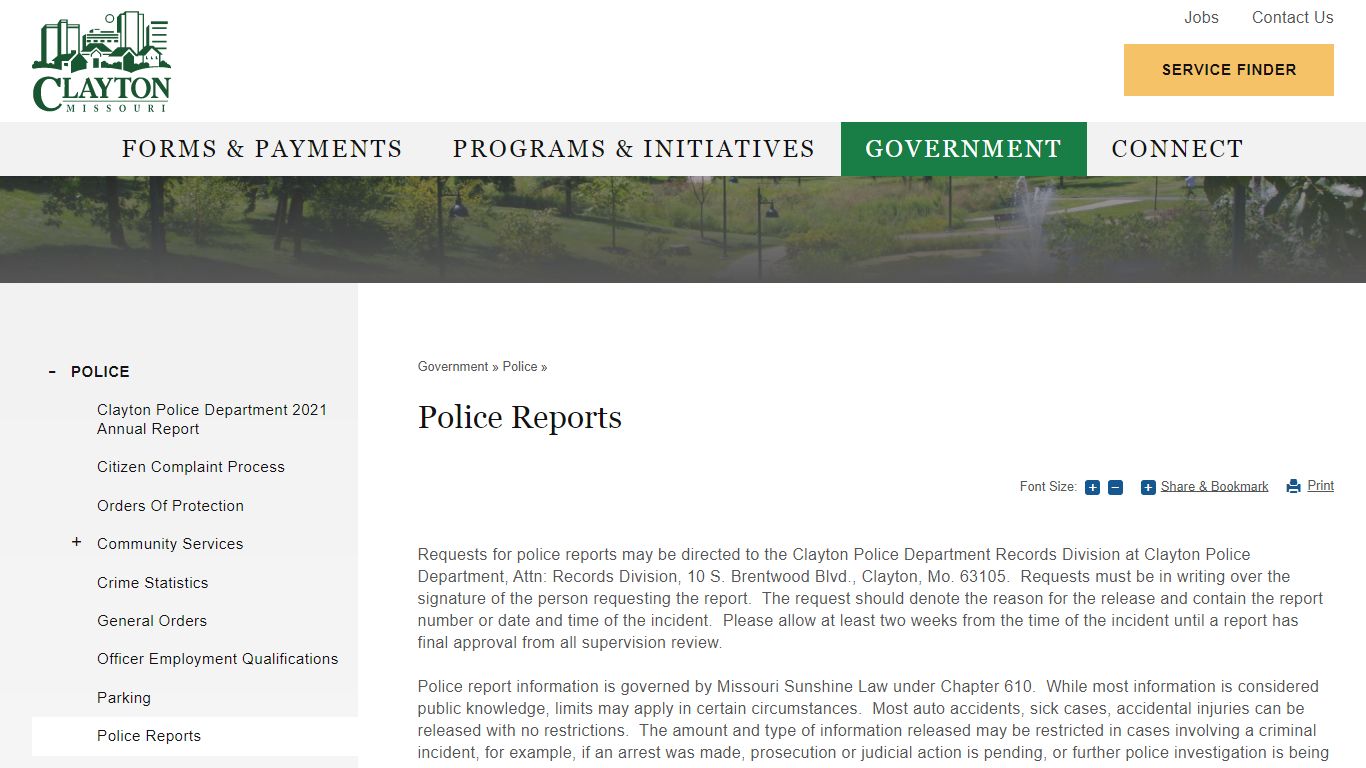Increase font size with plus icon
This screenshot has height=768, width=1366.
point(1092,487)
